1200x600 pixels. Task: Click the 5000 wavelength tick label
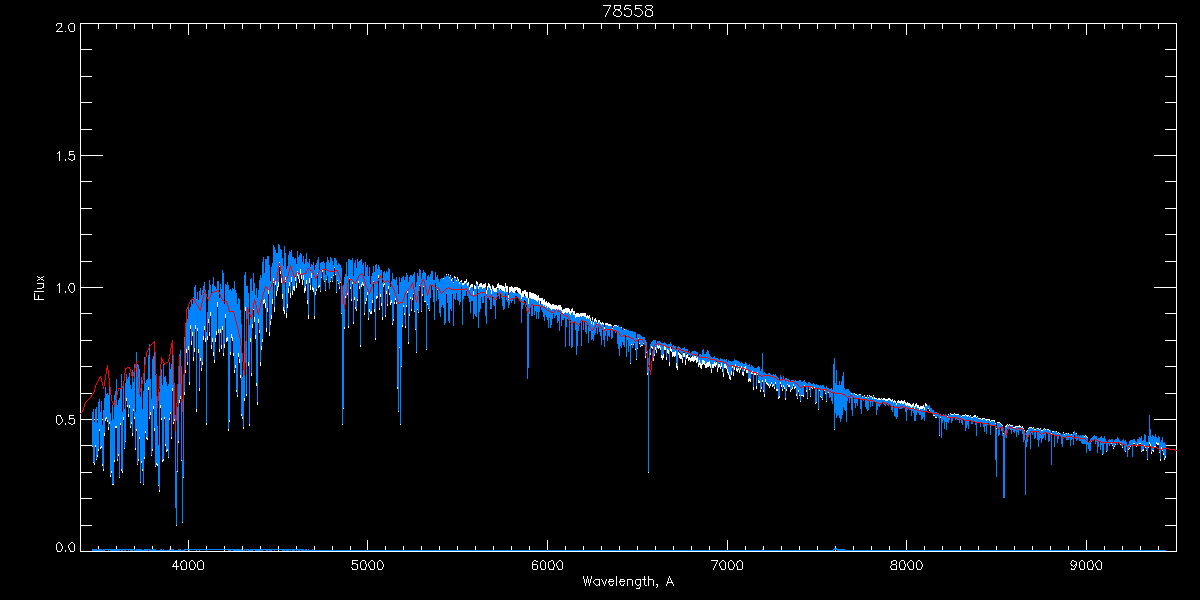[368, 564]
